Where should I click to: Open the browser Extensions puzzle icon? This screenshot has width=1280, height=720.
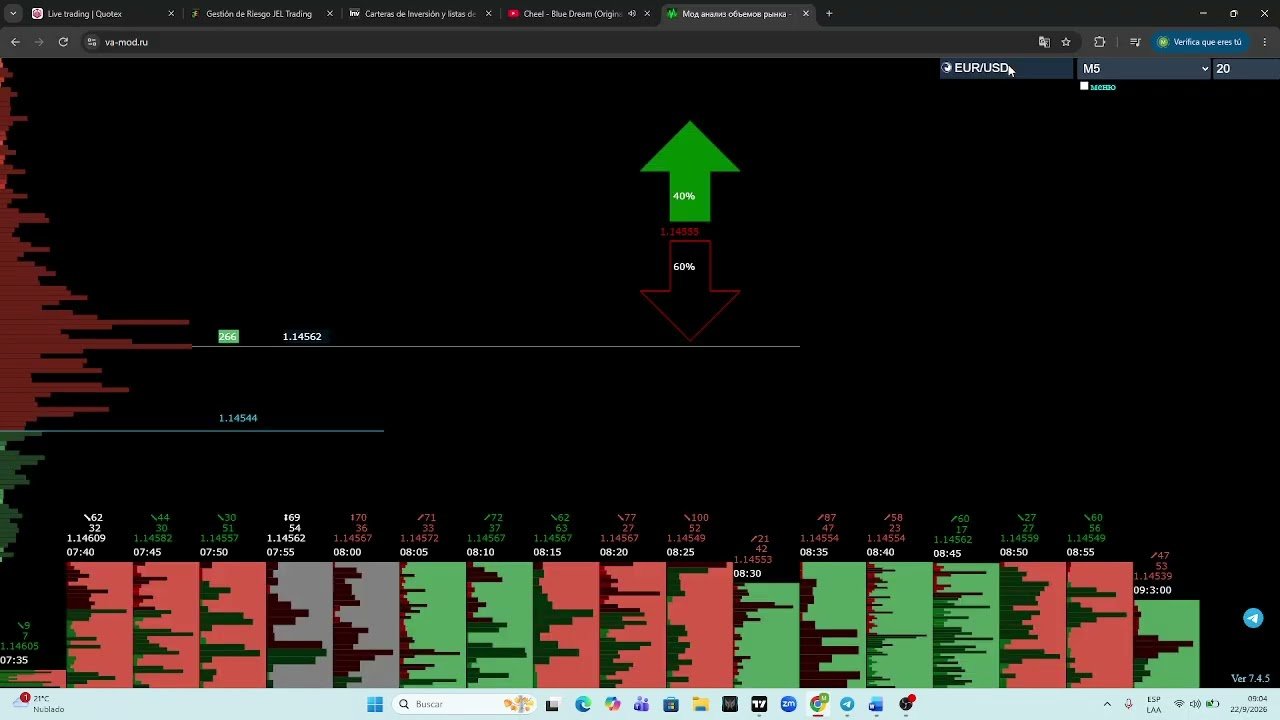tap(1100, 42)
